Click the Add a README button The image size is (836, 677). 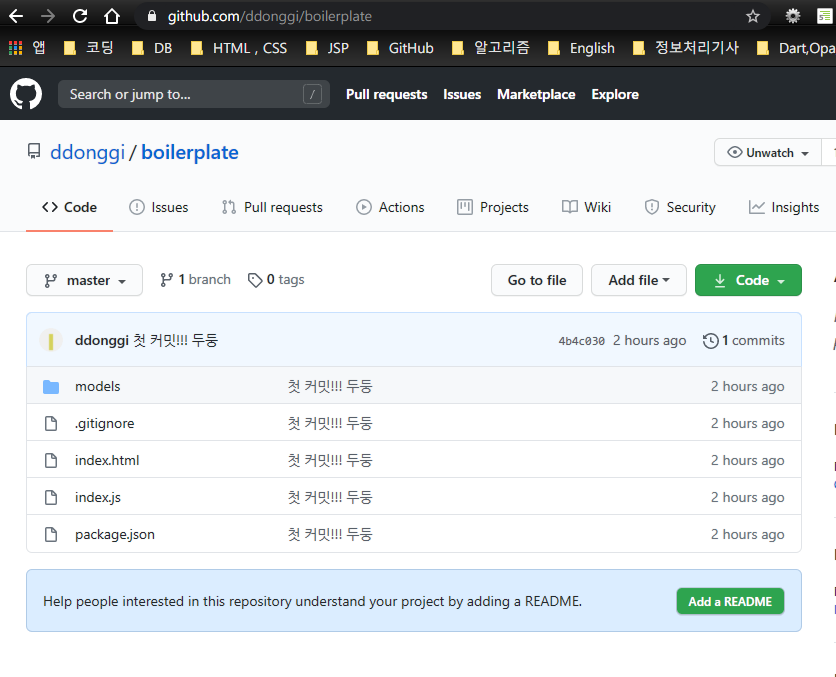click(730, 601)
